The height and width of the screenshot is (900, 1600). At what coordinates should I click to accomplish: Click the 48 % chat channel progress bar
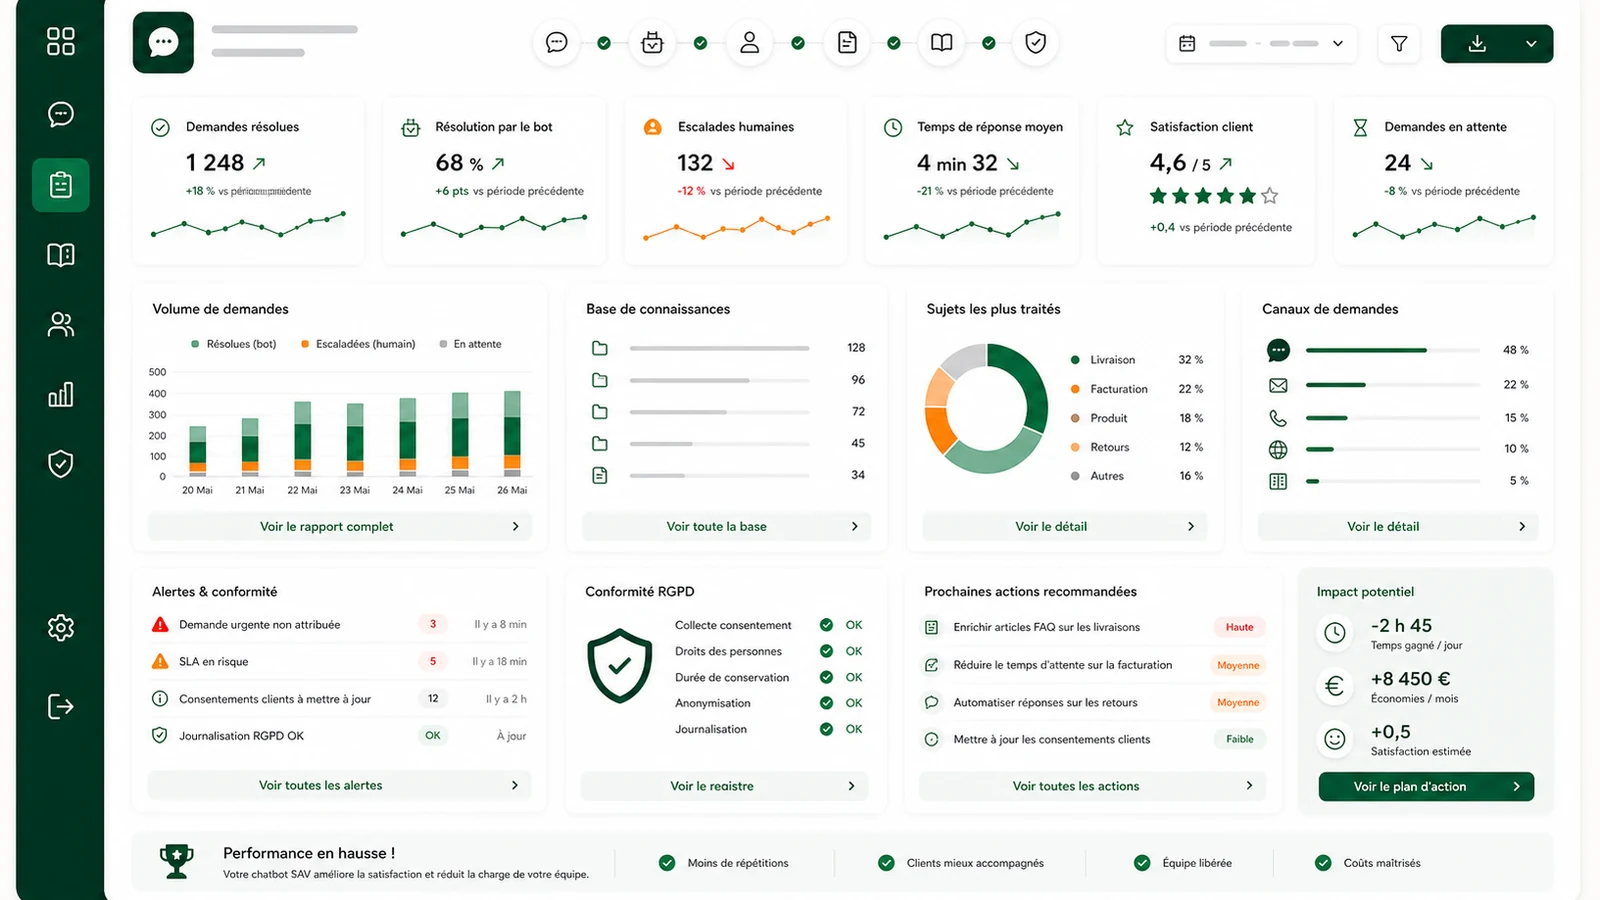click(1392, 350)
